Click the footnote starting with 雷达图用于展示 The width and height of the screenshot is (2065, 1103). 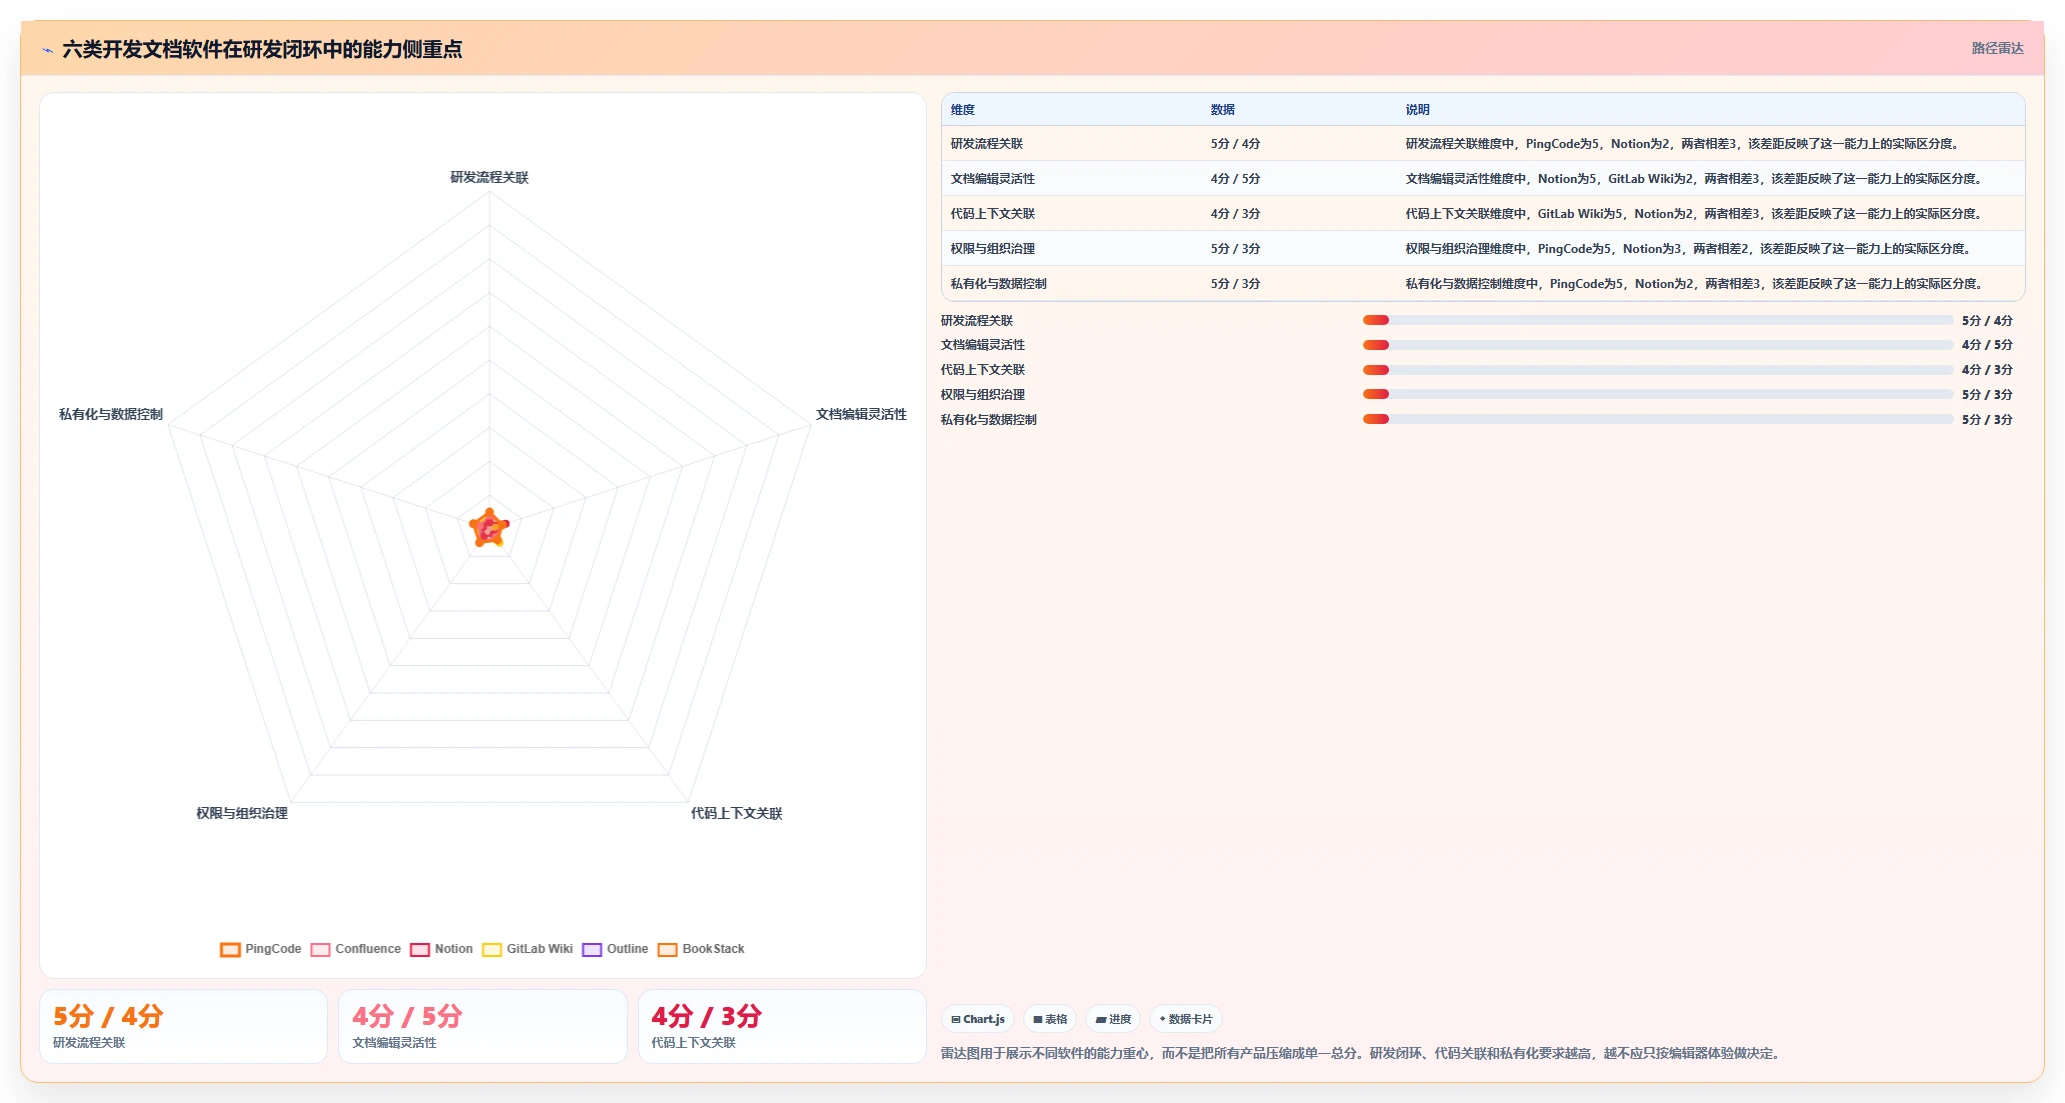(1362, 1053)
